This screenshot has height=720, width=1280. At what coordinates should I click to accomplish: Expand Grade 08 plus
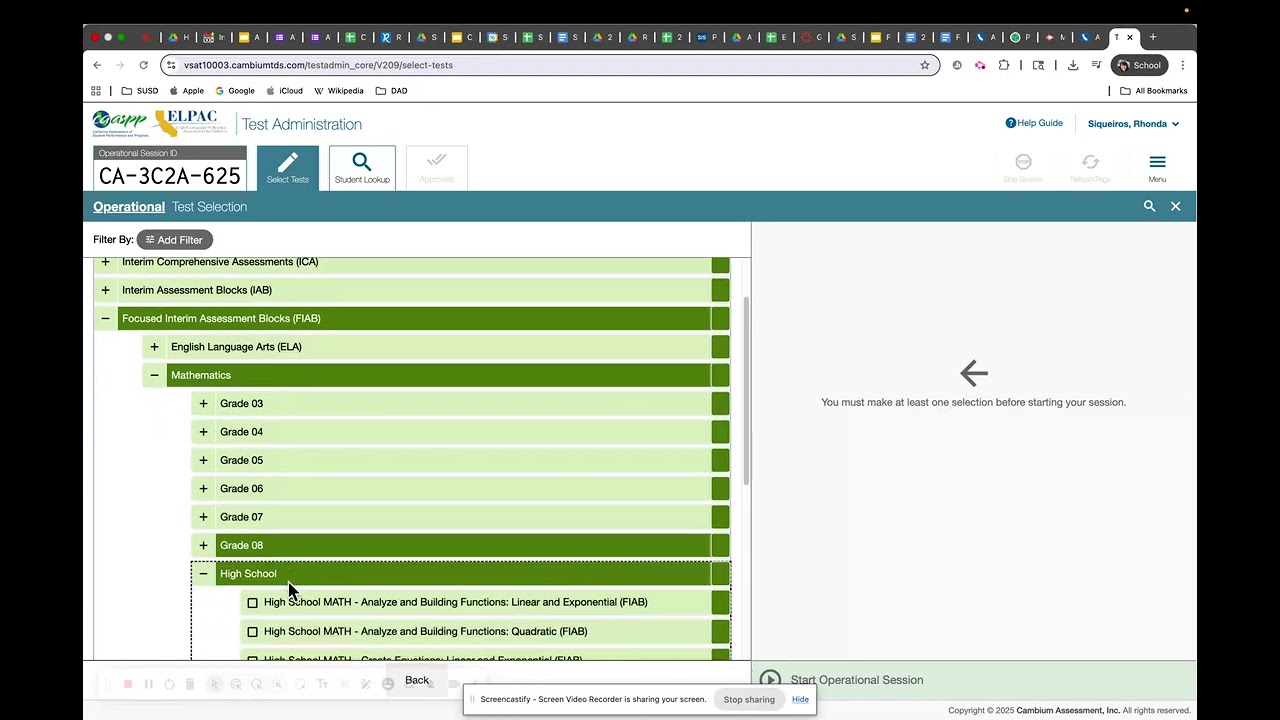click(203, 546)
